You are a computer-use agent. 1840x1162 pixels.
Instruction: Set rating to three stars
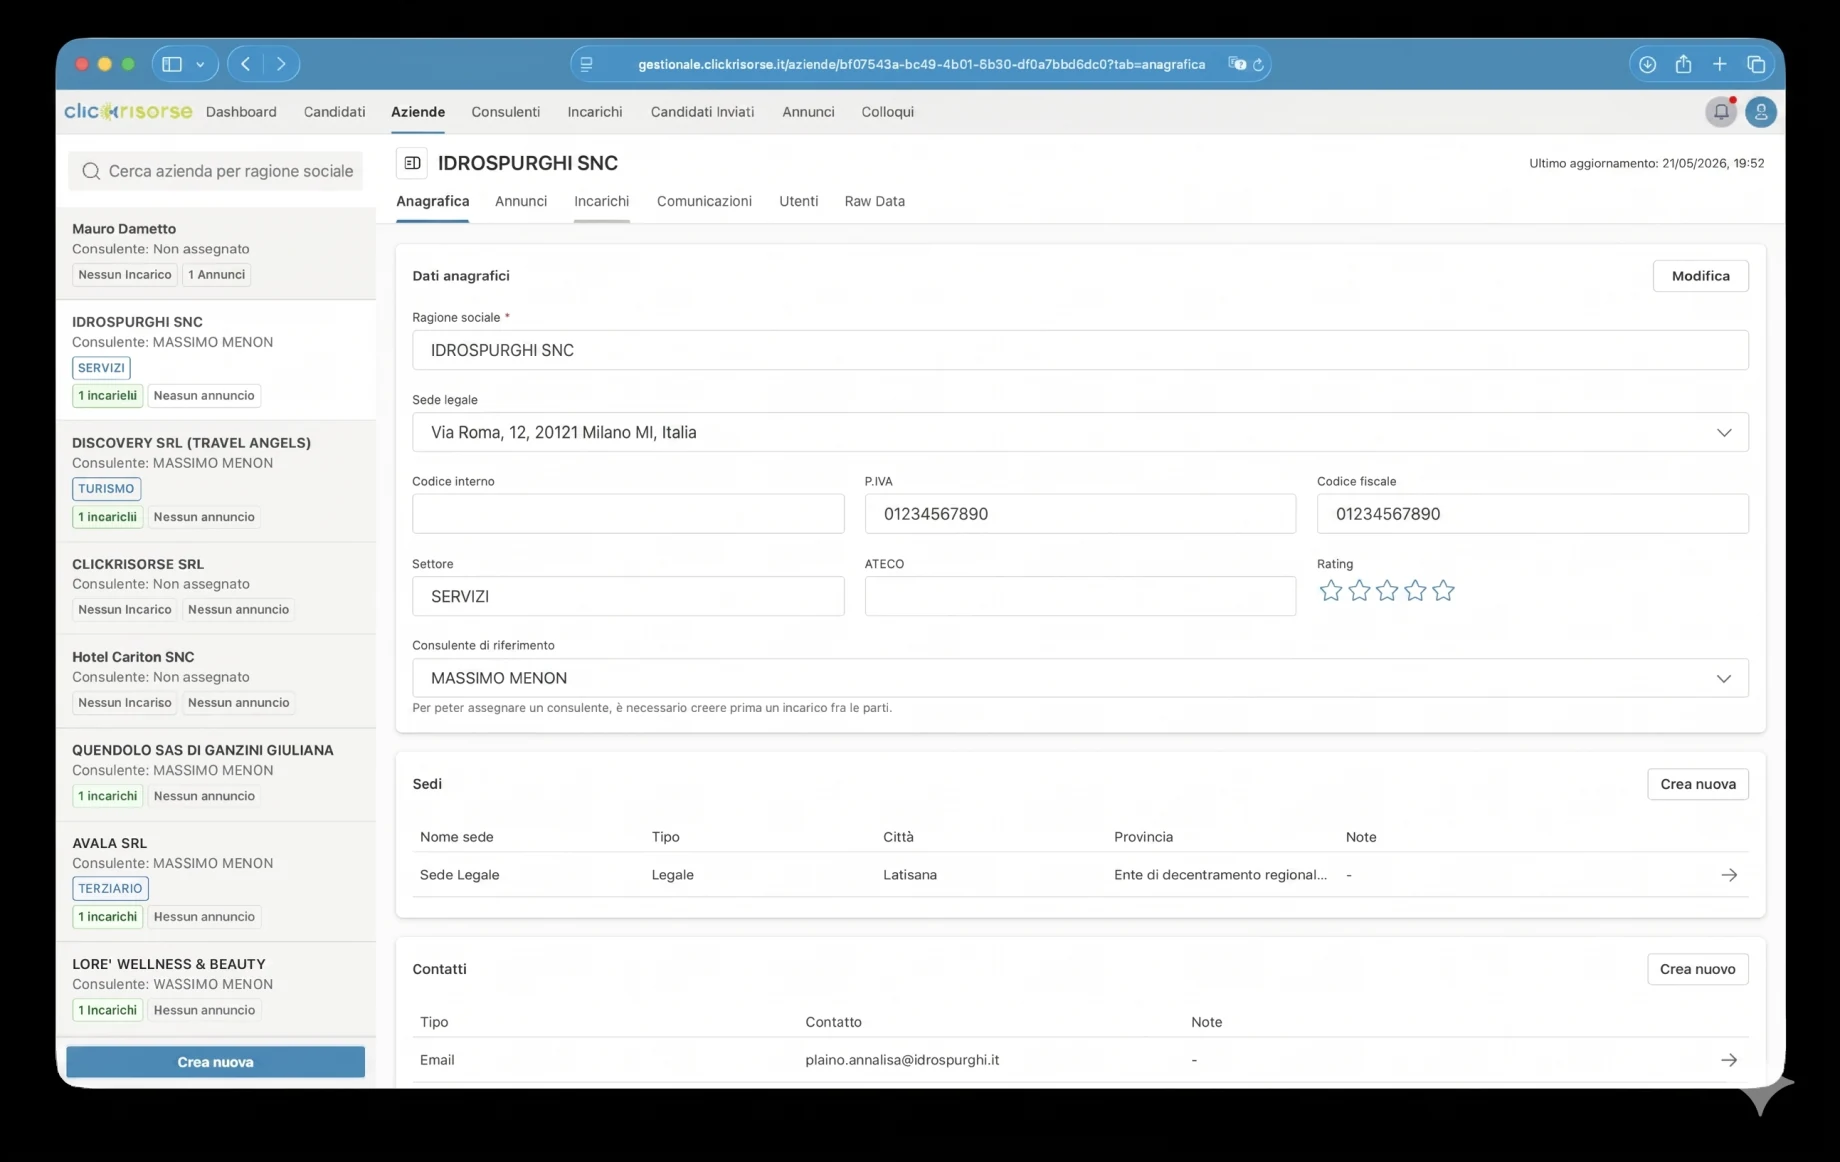click(1387, 591)
